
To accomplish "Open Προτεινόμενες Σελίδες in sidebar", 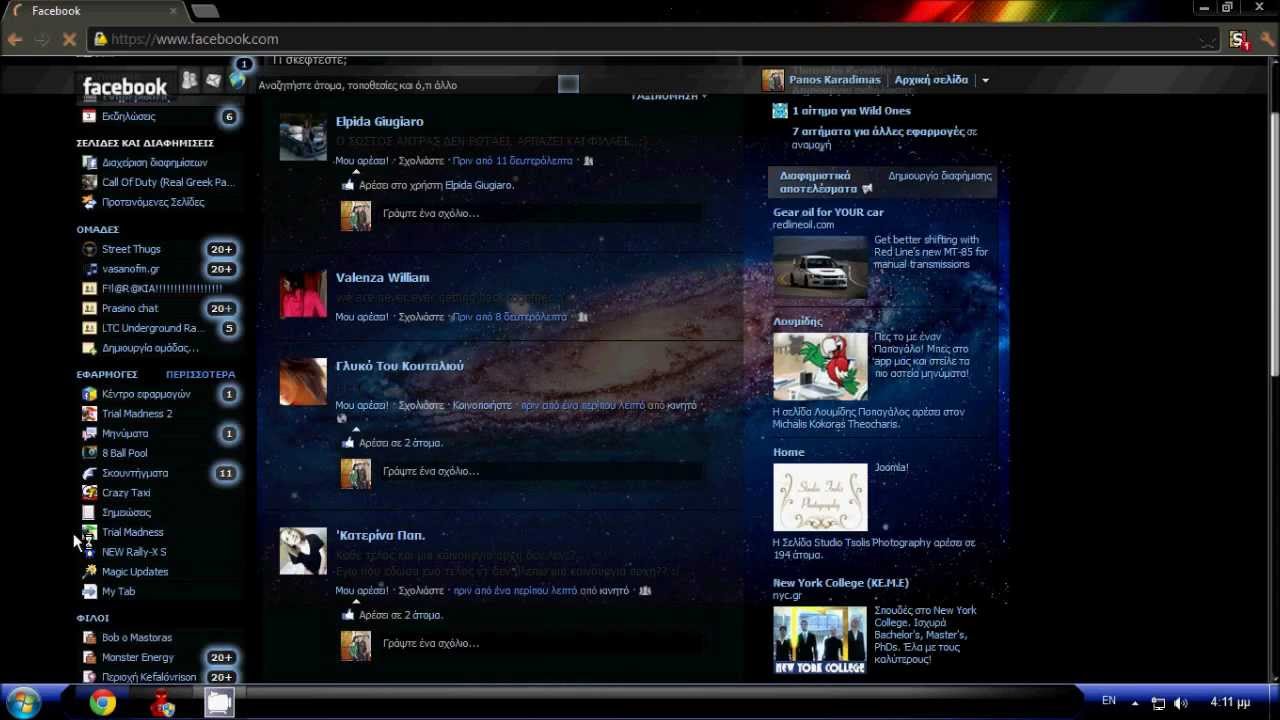I will [153, 202].
